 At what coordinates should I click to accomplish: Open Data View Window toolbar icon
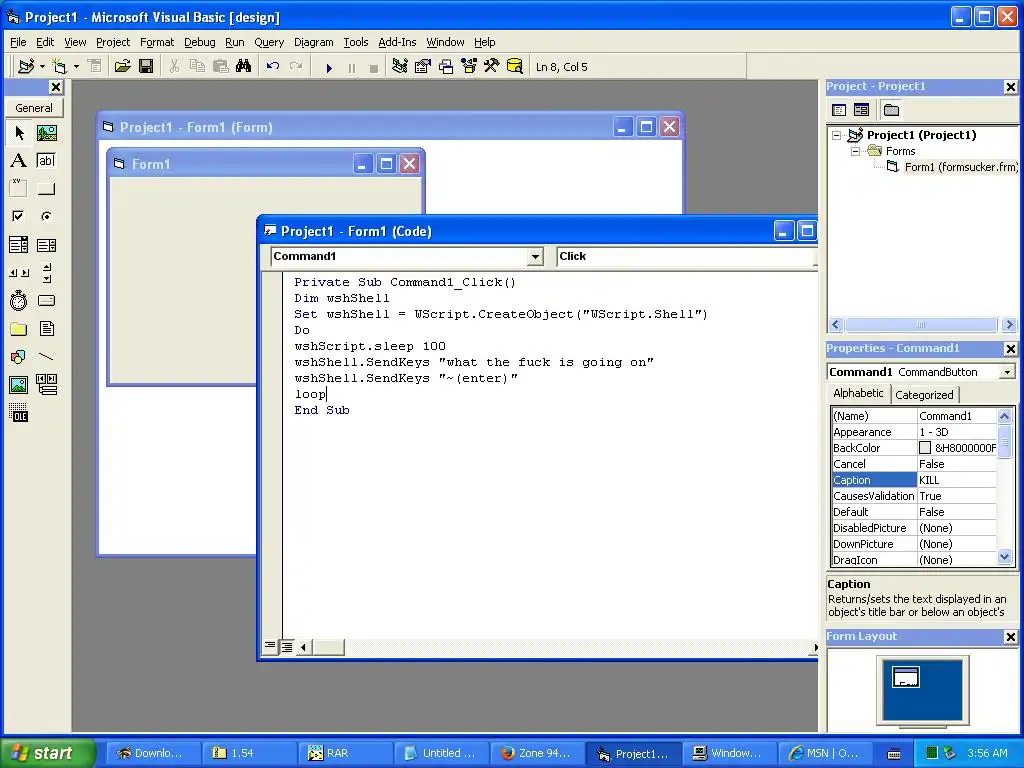pos(515,66)
